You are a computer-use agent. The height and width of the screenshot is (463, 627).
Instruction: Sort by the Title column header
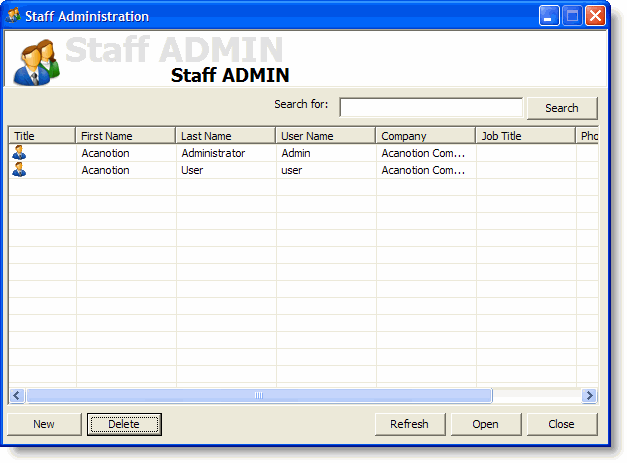[42, 136]
